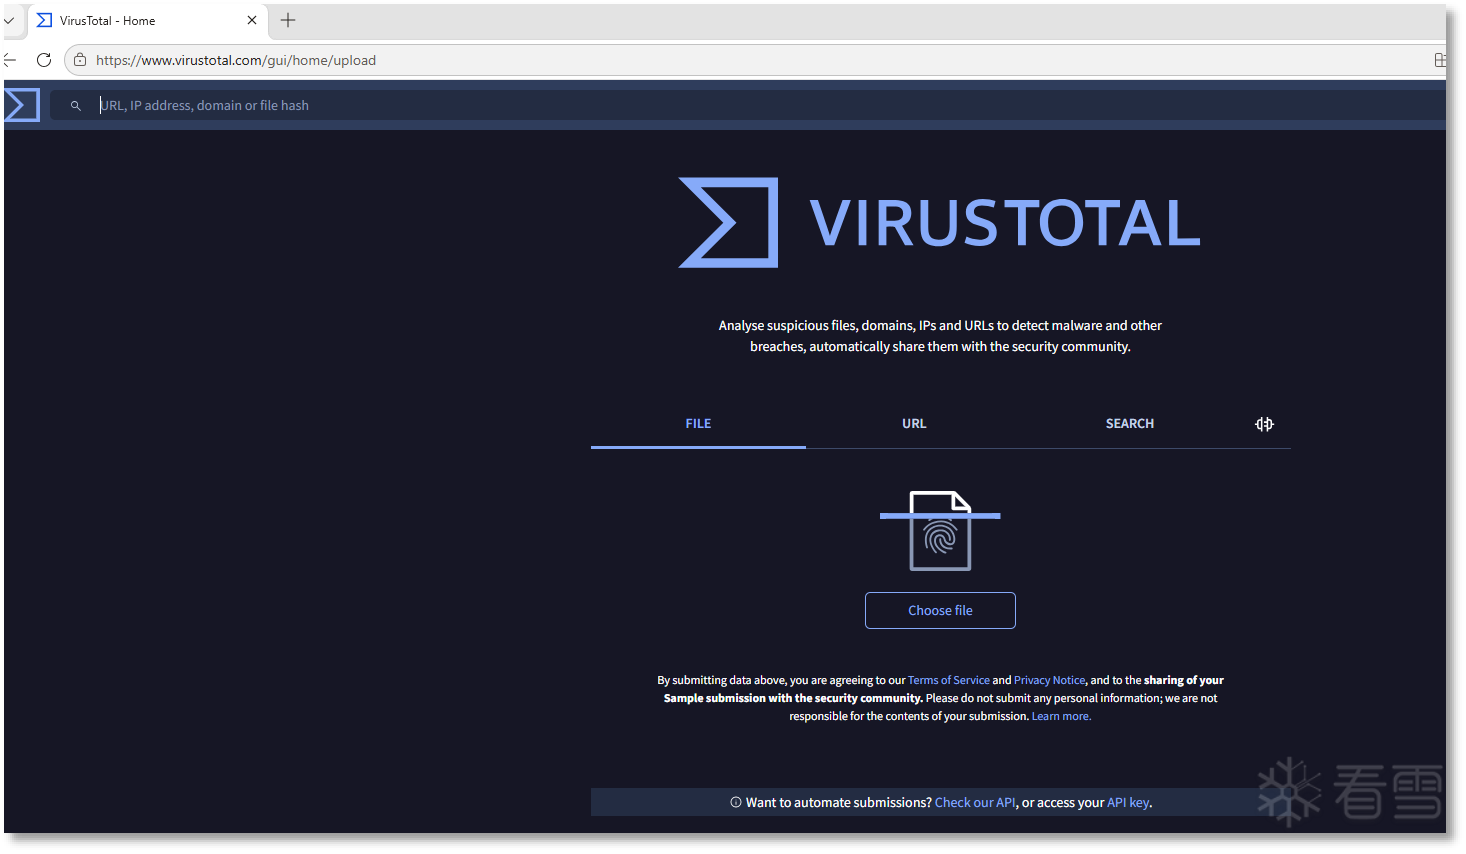Open the API key link
The width and height of the screenshot is (1466, 854).
pyautogui.click(x=1128, y=802)
